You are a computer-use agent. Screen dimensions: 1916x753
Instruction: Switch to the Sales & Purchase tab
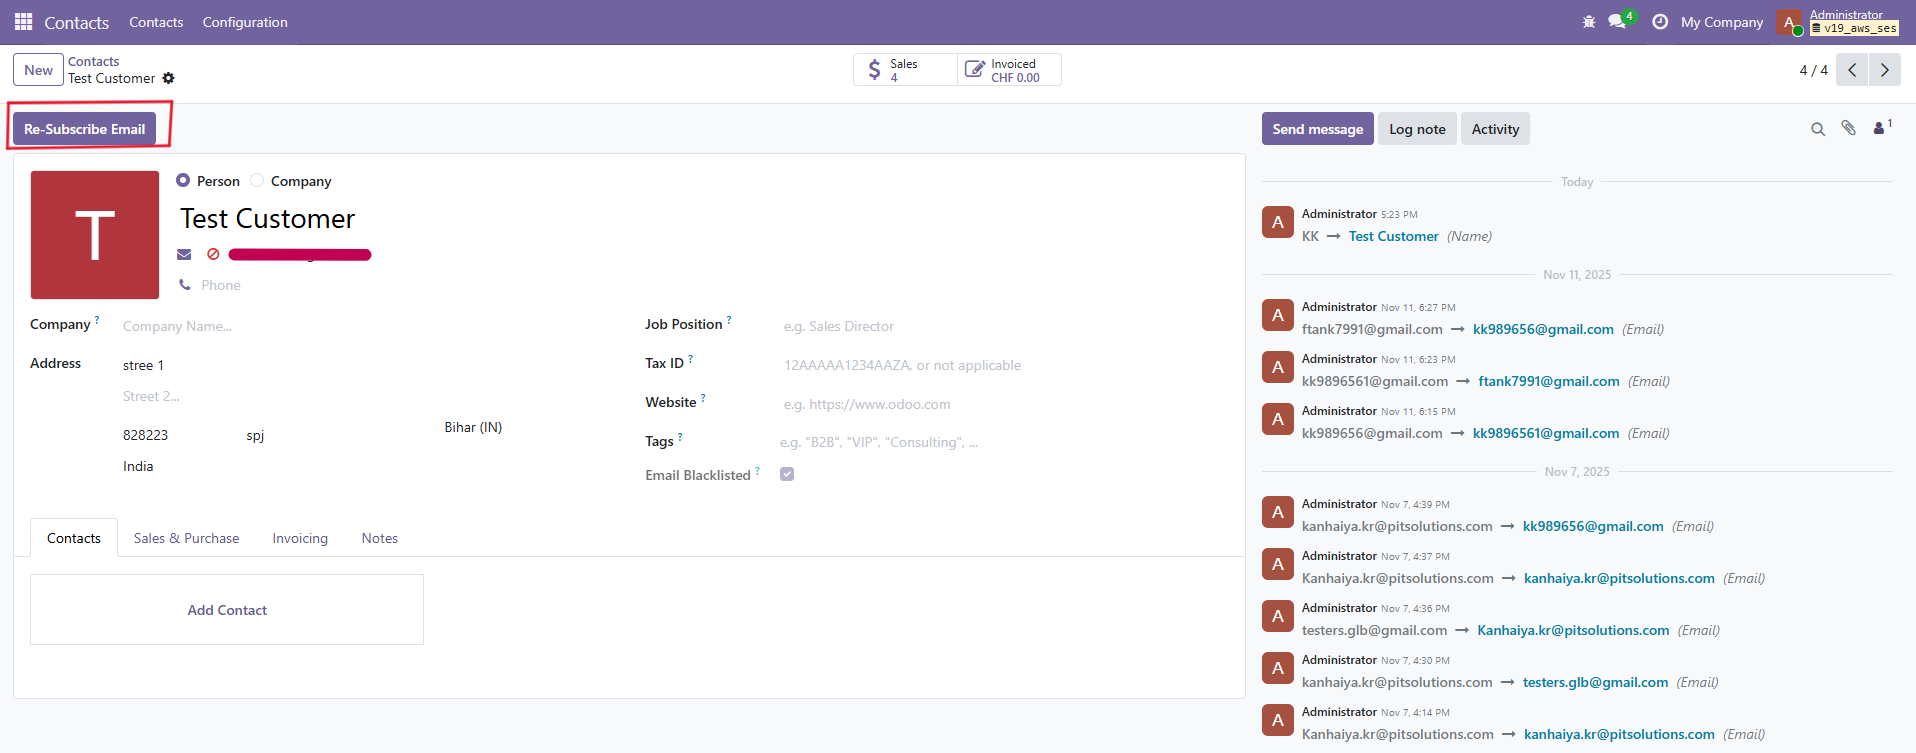coord(186,538)
